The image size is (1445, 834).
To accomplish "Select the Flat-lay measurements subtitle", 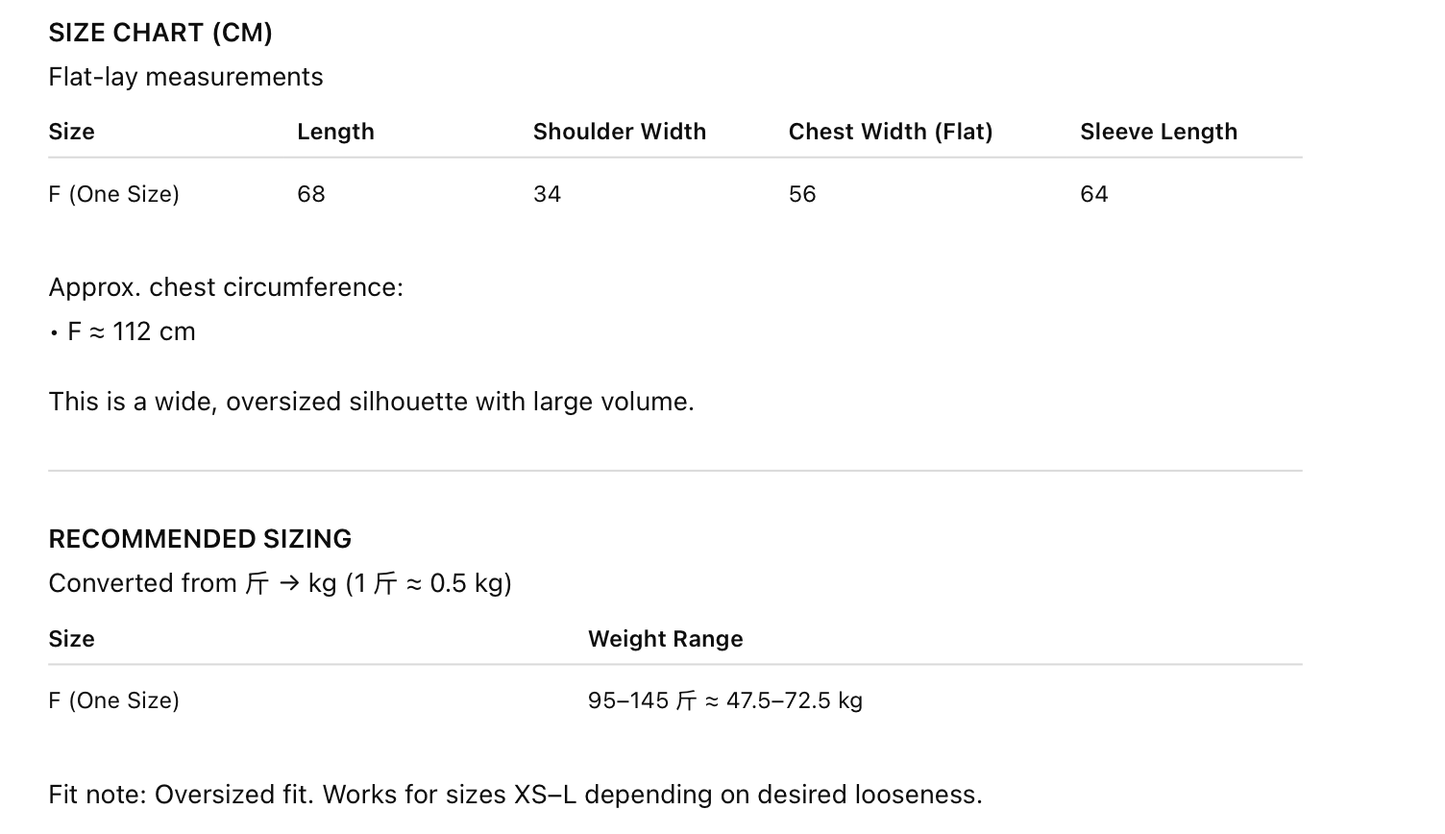I will click(x=185, y=77).
